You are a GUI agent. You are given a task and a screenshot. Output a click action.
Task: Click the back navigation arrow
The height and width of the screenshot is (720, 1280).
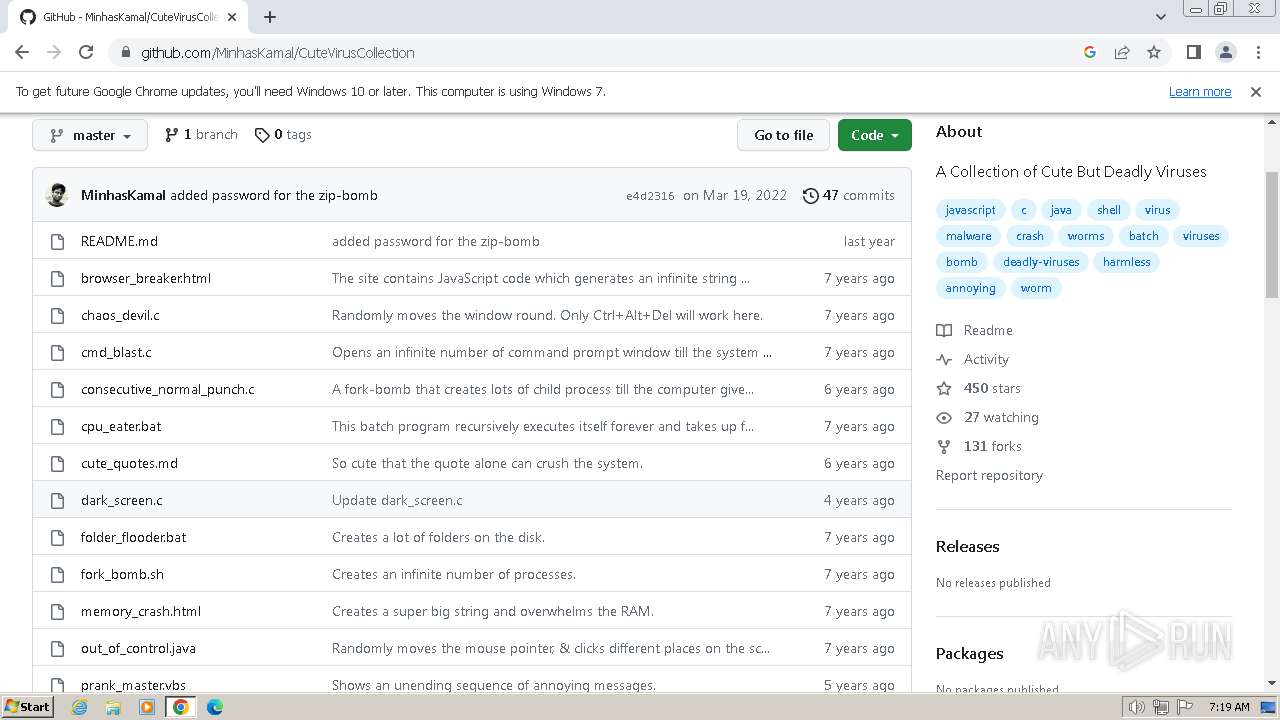(22, 52)
